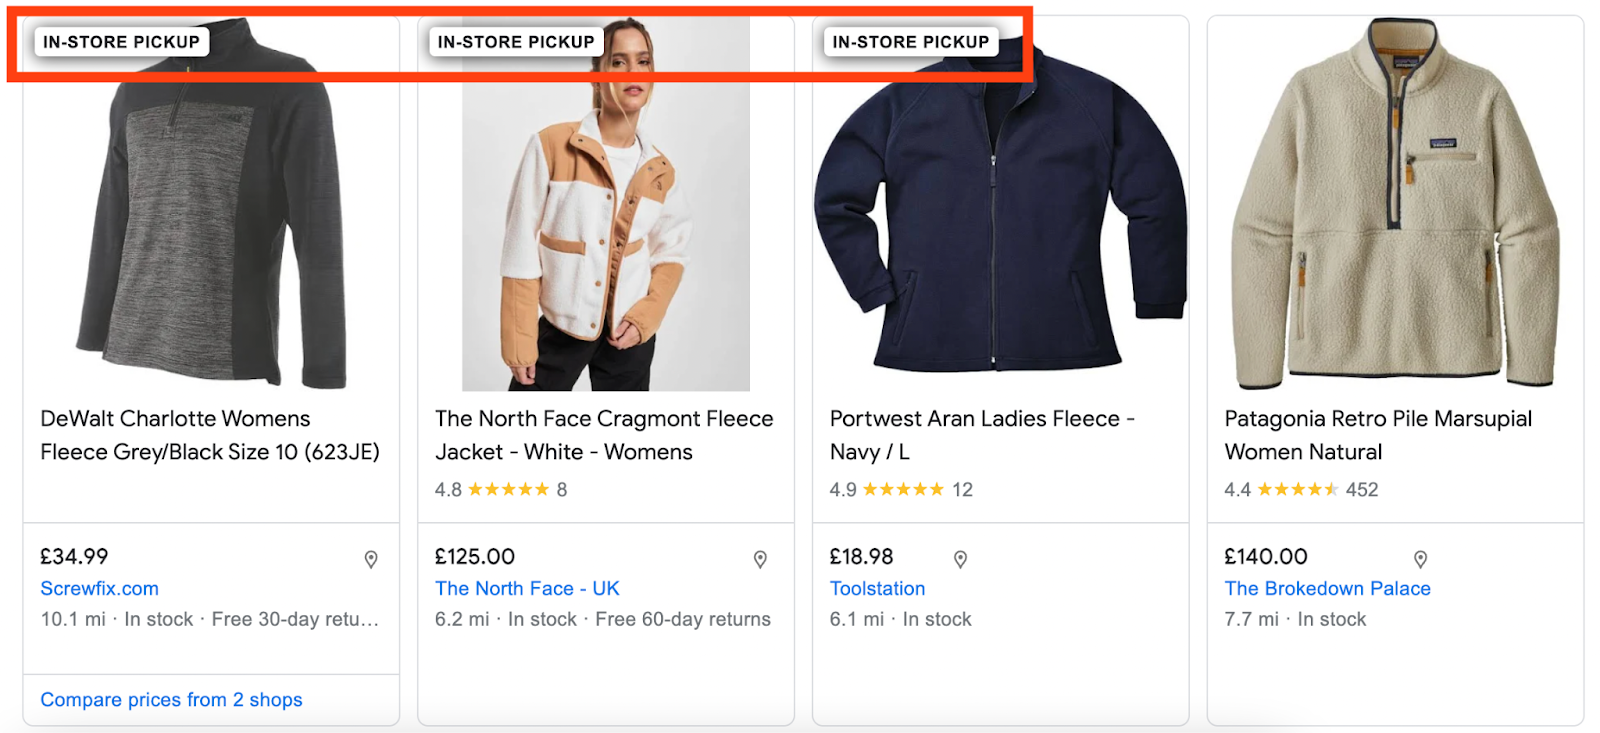Open The Brokedown Palace shop link
This screenshot has width=1600, height=733.
pos(1327,589)
